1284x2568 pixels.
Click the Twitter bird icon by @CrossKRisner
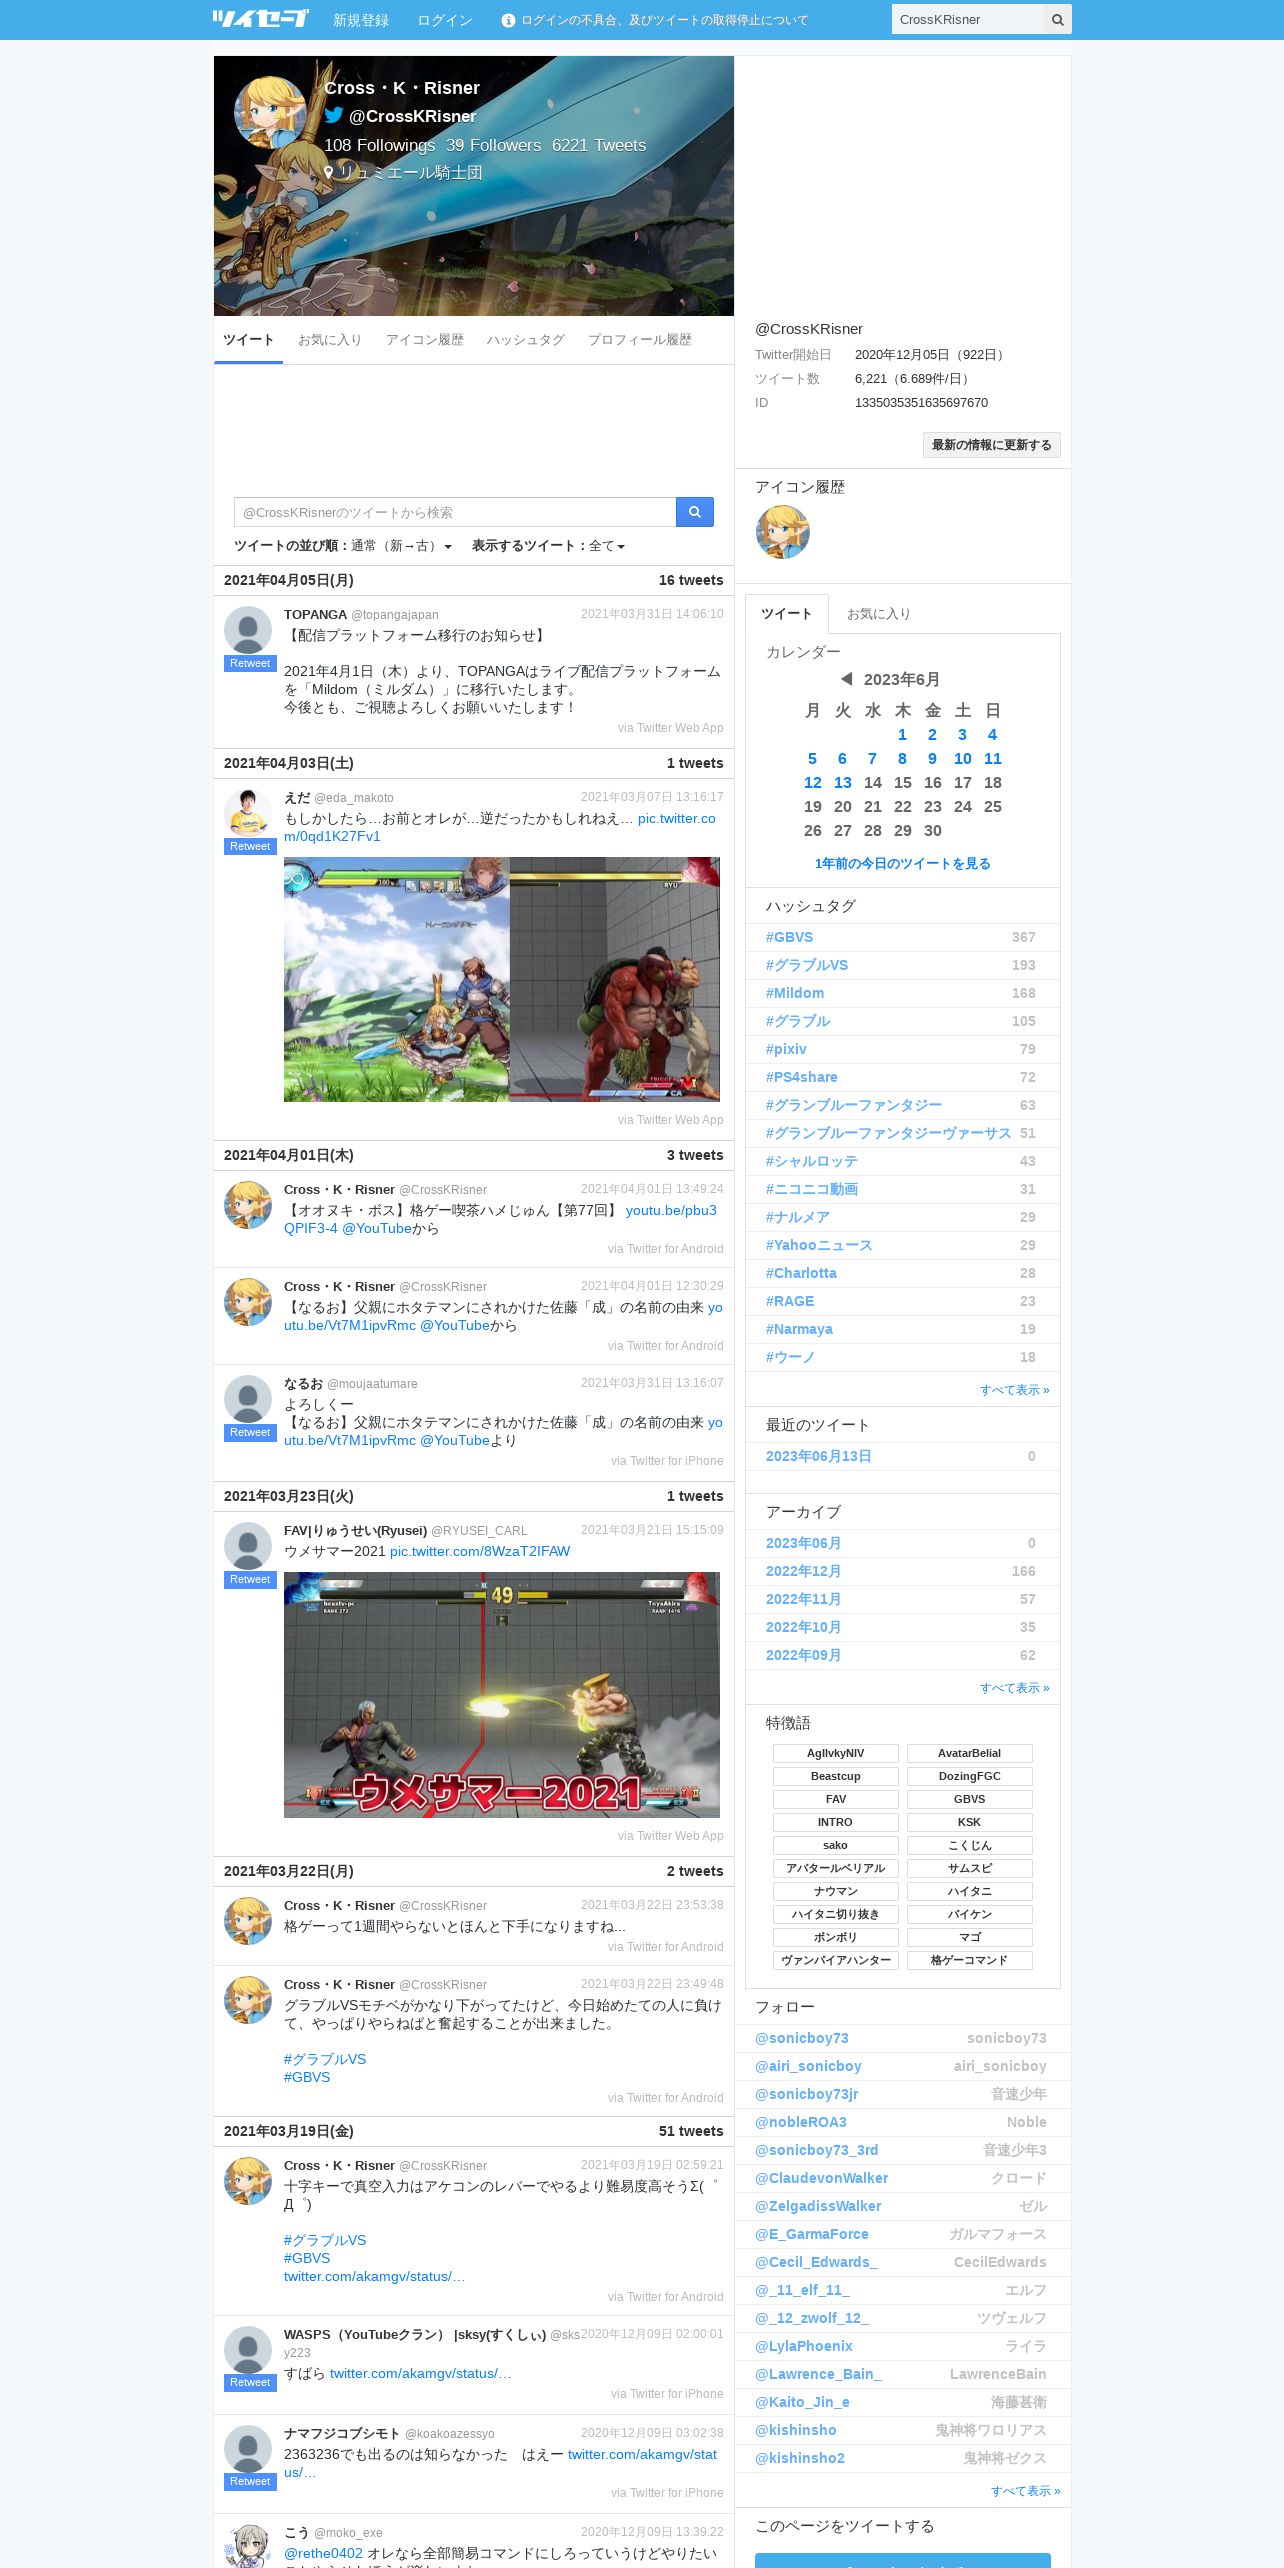(x=334, y=115)
